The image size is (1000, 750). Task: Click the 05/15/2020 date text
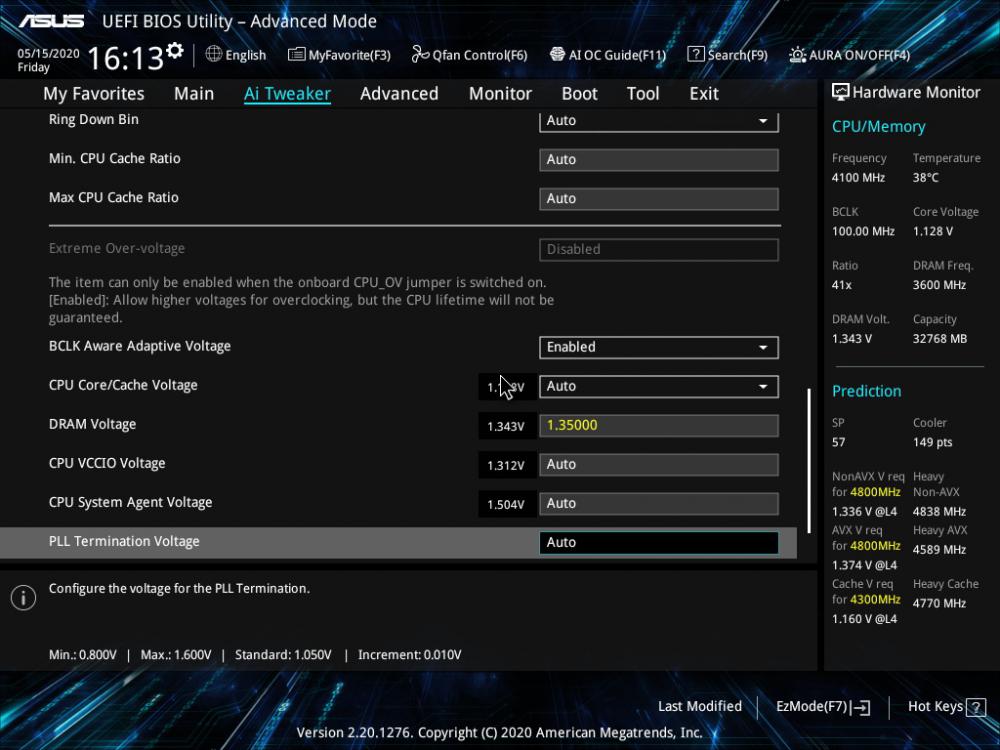coord(48,53)
